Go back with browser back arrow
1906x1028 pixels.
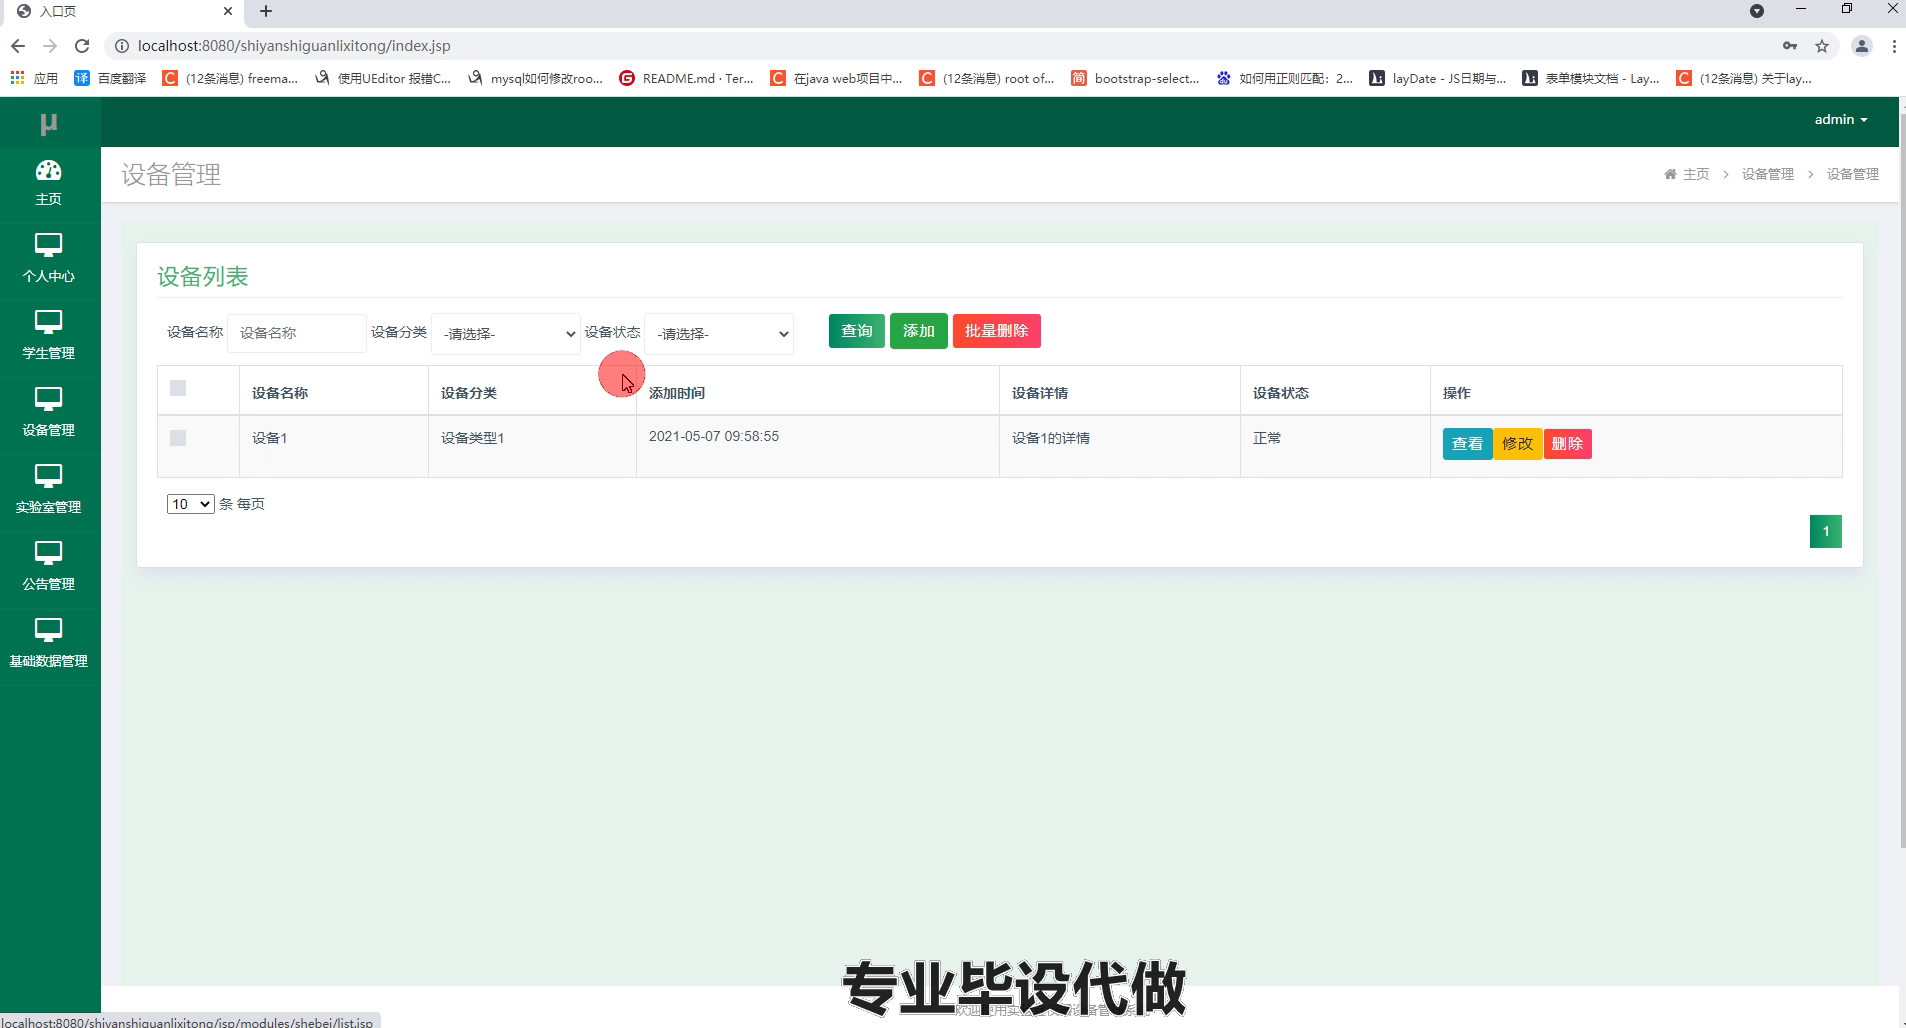[x=18, y=46]
